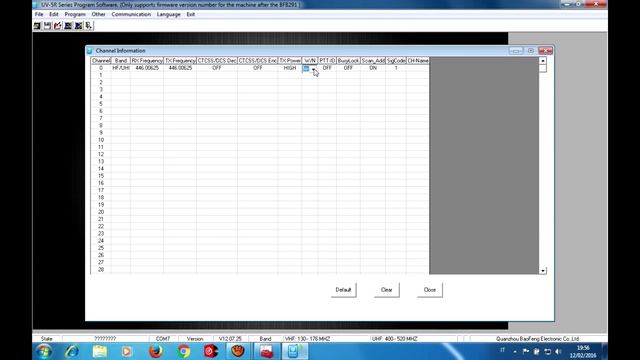Screen dimensions: 640x360
Task: Launch Internet Explorer from the taskbar
Action: pyautogui.click(x=72, y=351)
